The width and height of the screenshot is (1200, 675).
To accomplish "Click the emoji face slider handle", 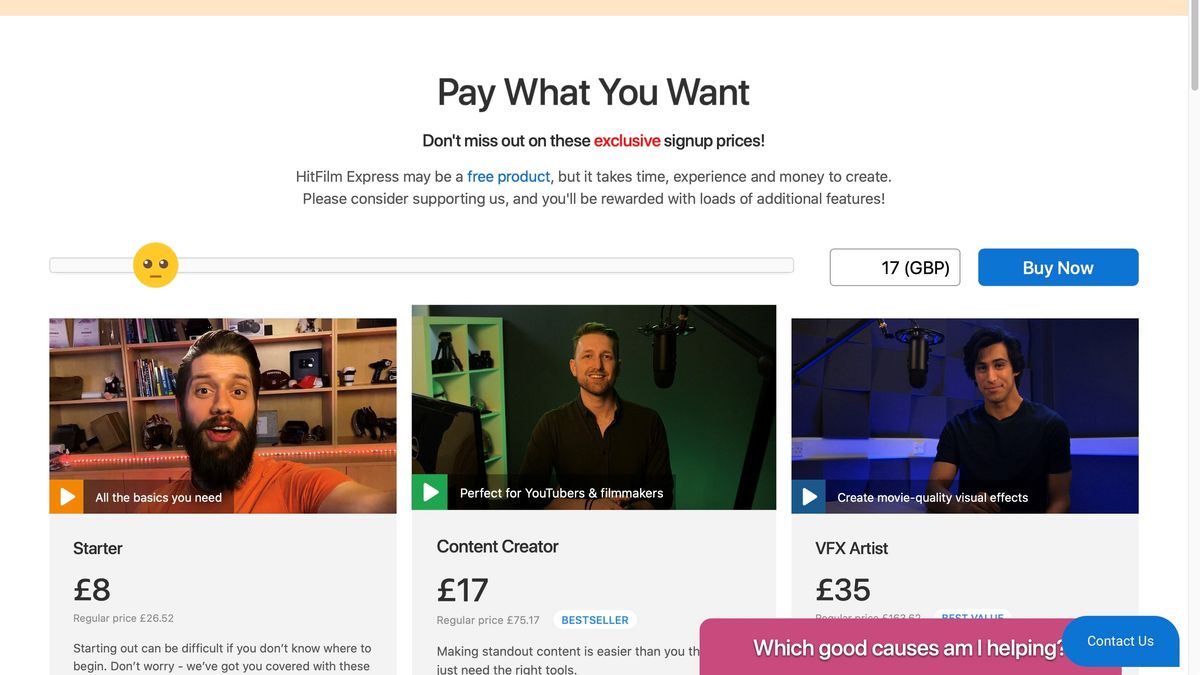I will (155, 265).
